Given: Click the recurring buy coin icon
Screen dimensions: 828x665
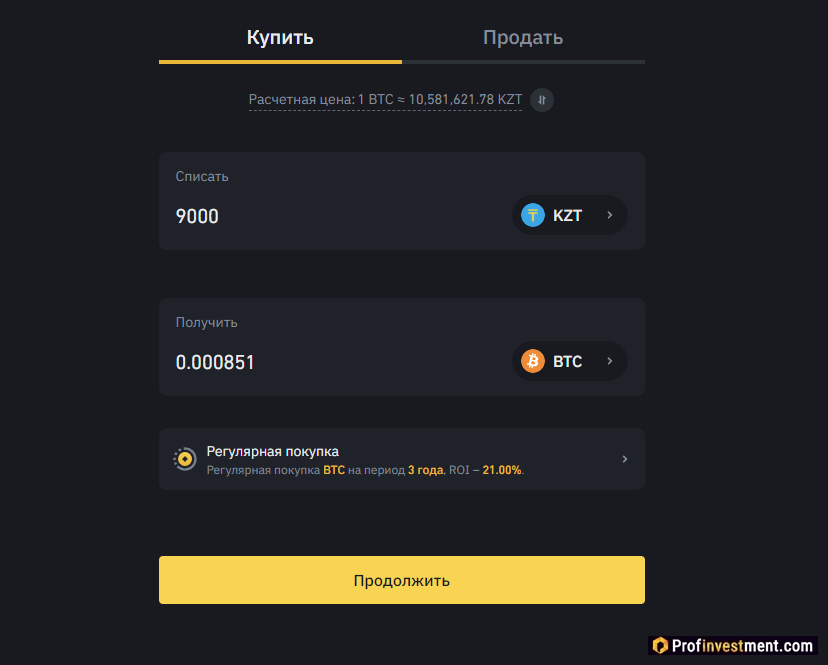Looking at the screenshot, I should [185, 459].
